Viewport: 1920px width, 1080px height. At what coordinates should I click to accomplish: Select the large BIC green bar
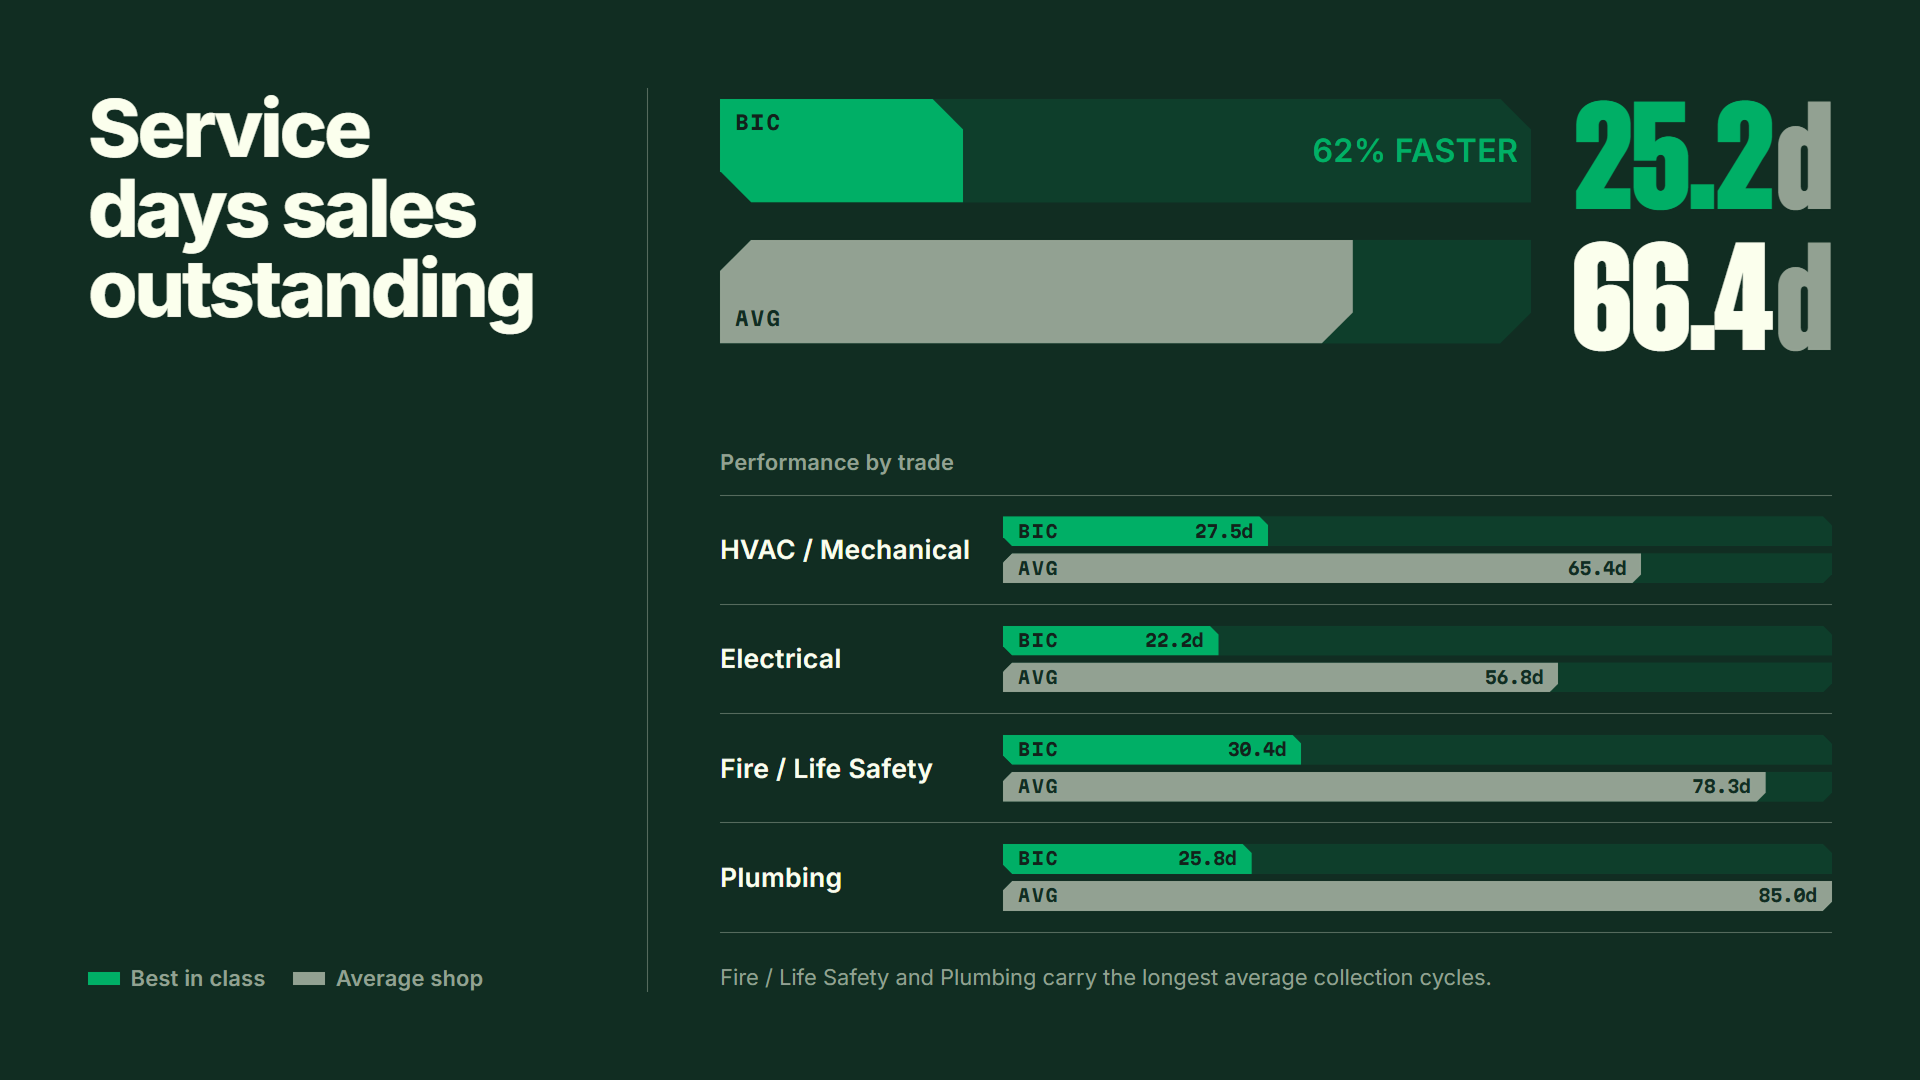(x=841, y=150)
